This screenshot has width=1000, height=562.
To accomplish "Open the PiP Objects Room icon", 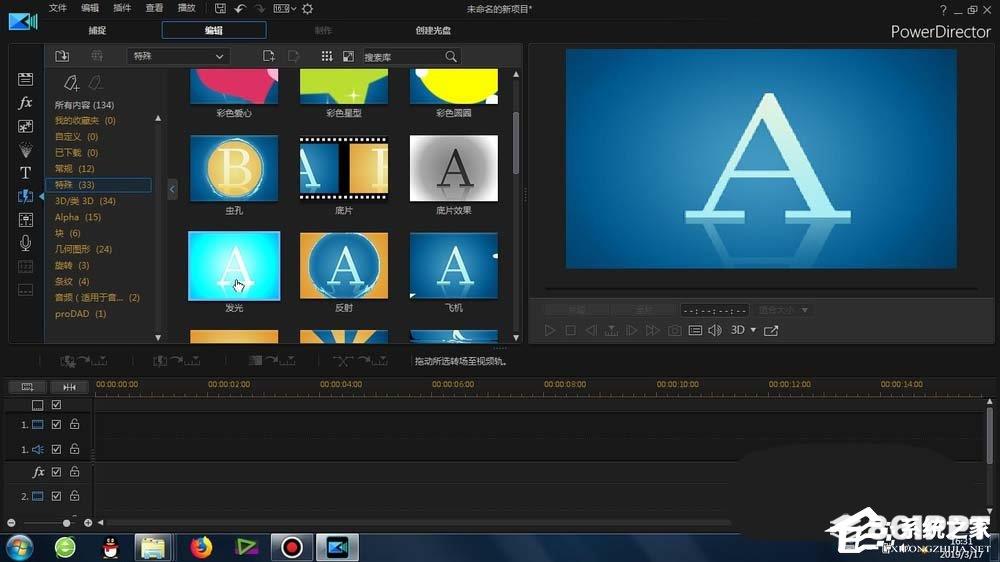I will coord(26,126).
